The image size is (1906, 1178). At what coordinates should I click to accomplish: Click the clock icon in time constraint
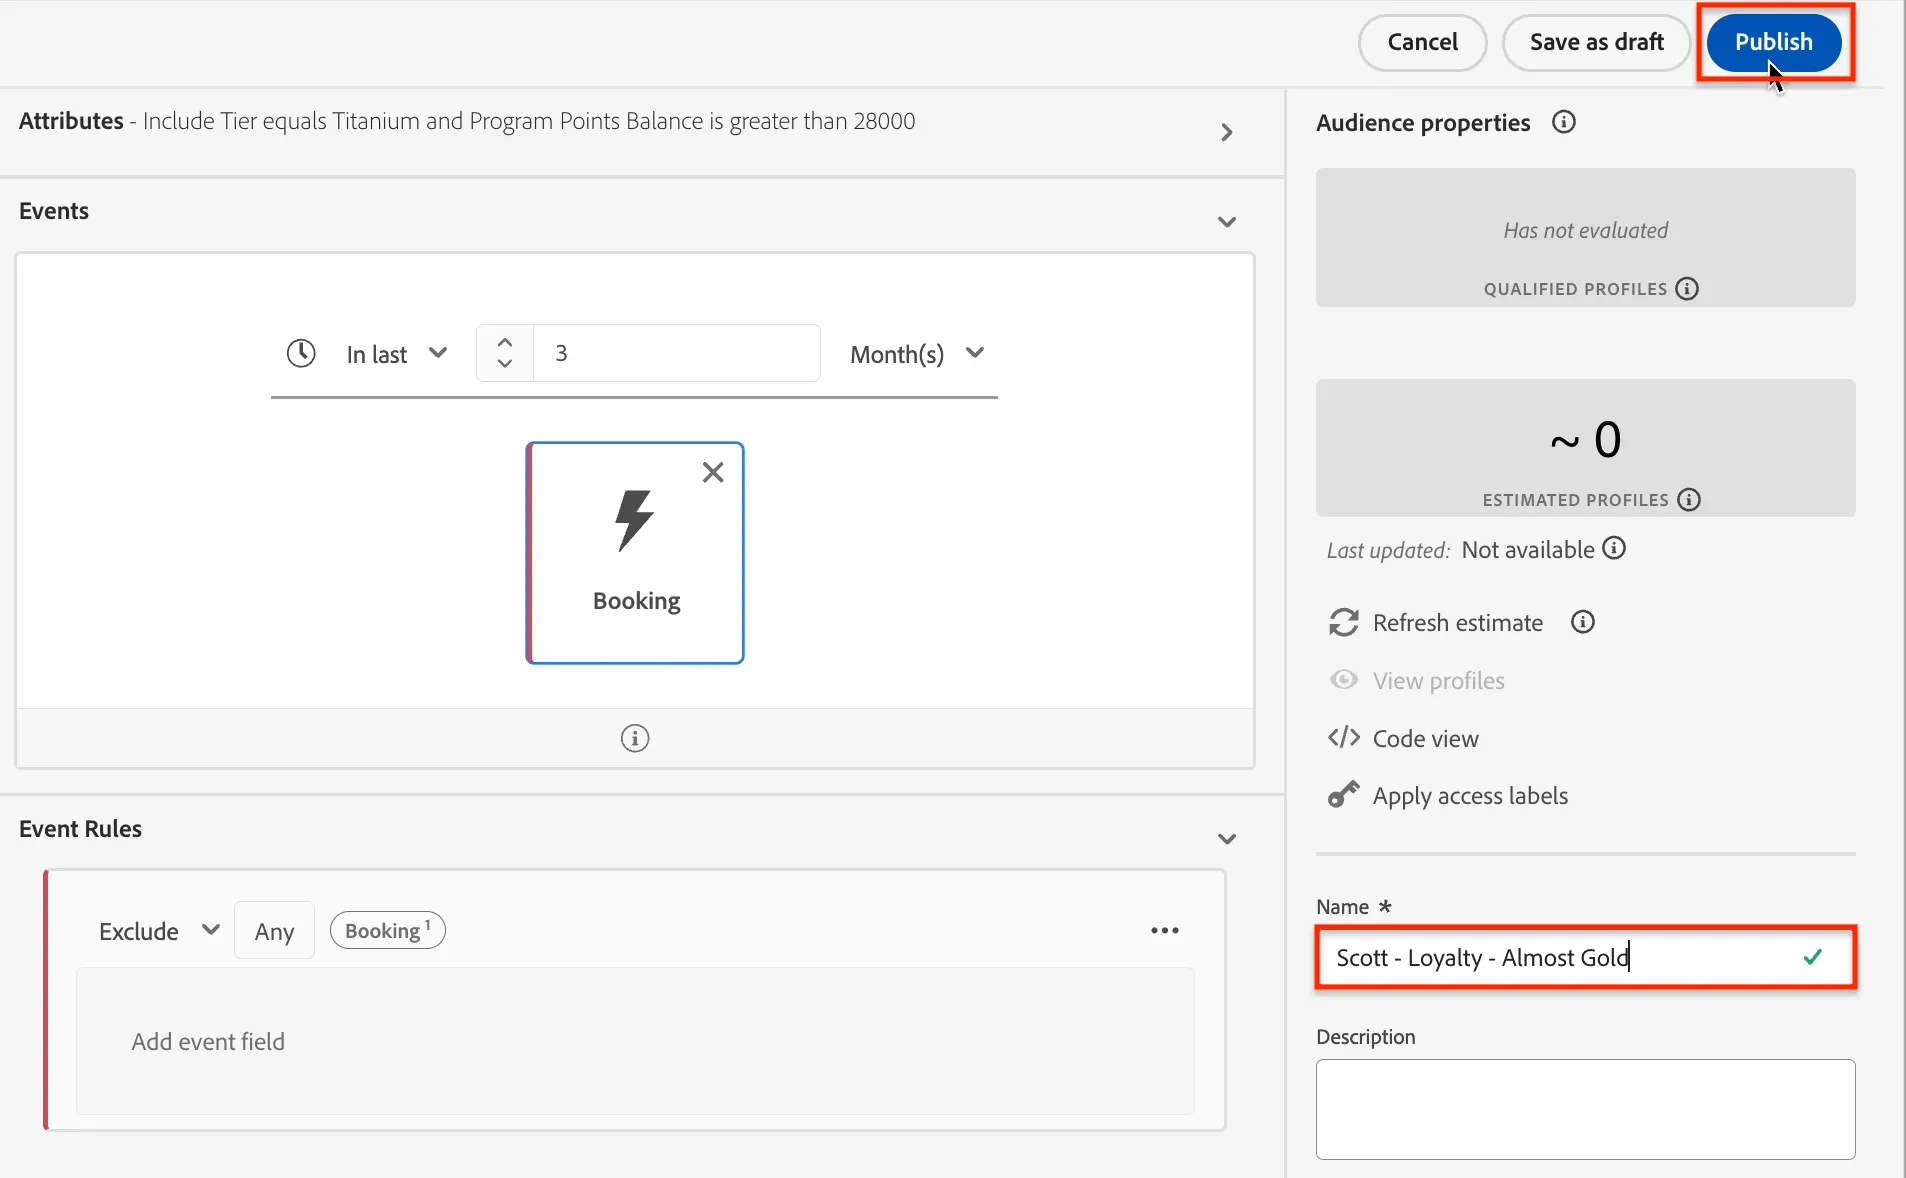coord(301,353)
